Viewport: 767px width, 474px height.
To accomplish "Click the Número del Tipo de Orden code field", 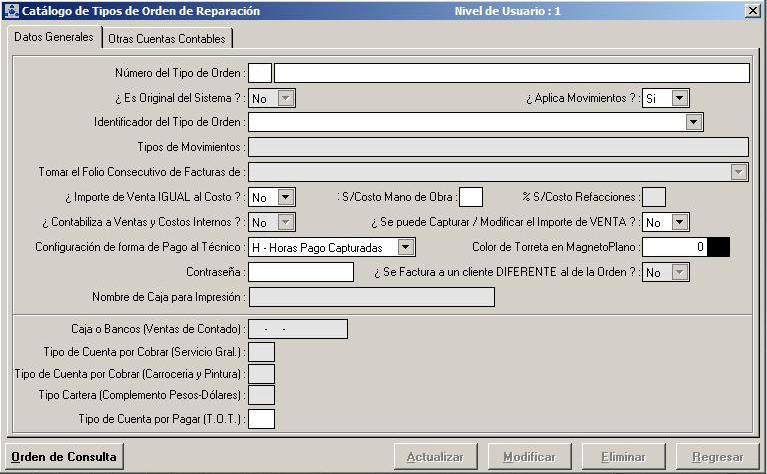I will click(259, 73).
